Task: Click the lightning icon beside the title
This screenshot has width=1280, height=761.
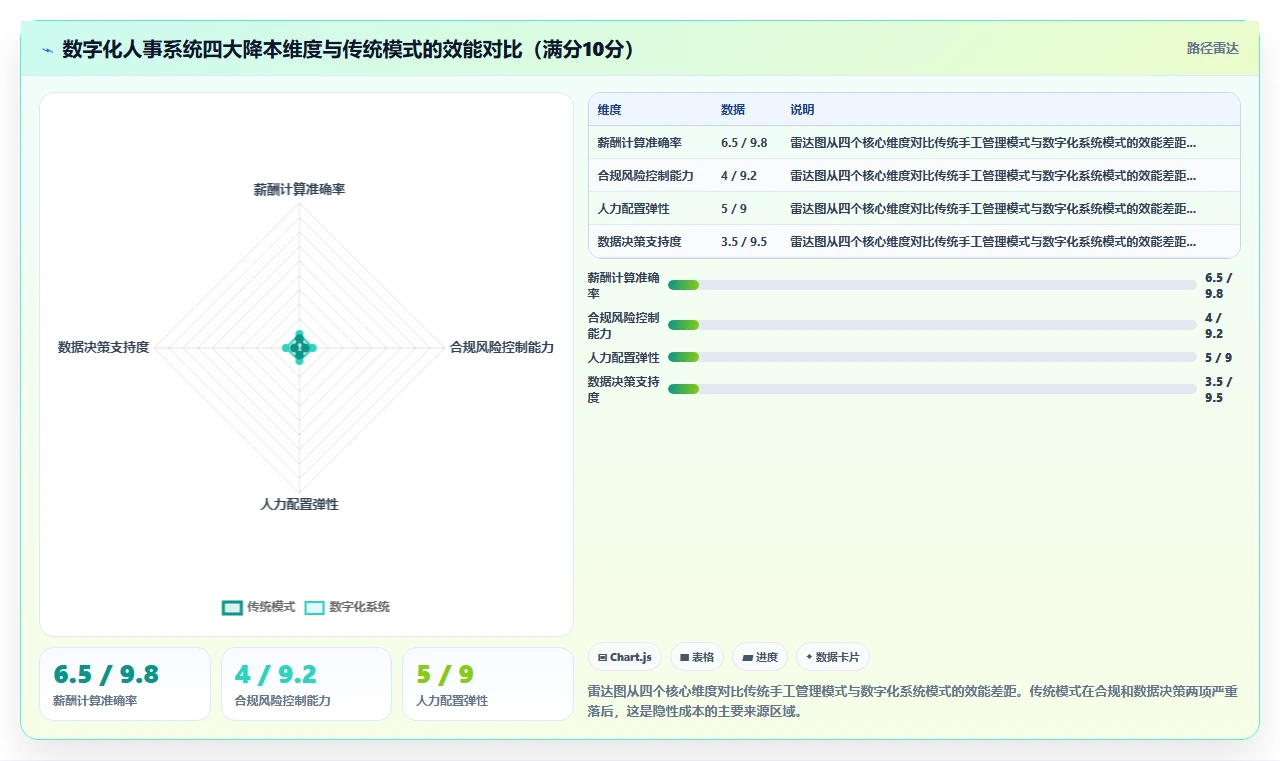Action: 47,49
